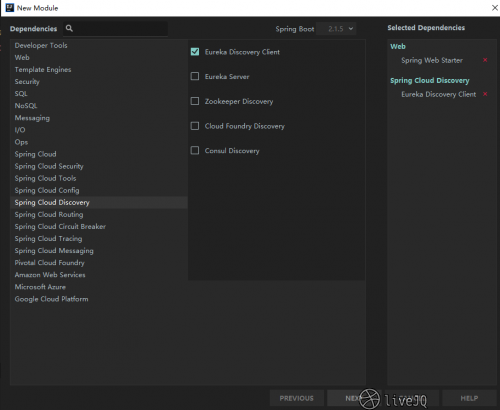The image size is (500, 410).
Task: Click Spring Cloud Discovery heading in Selected Dependencies
Action: 430,80
